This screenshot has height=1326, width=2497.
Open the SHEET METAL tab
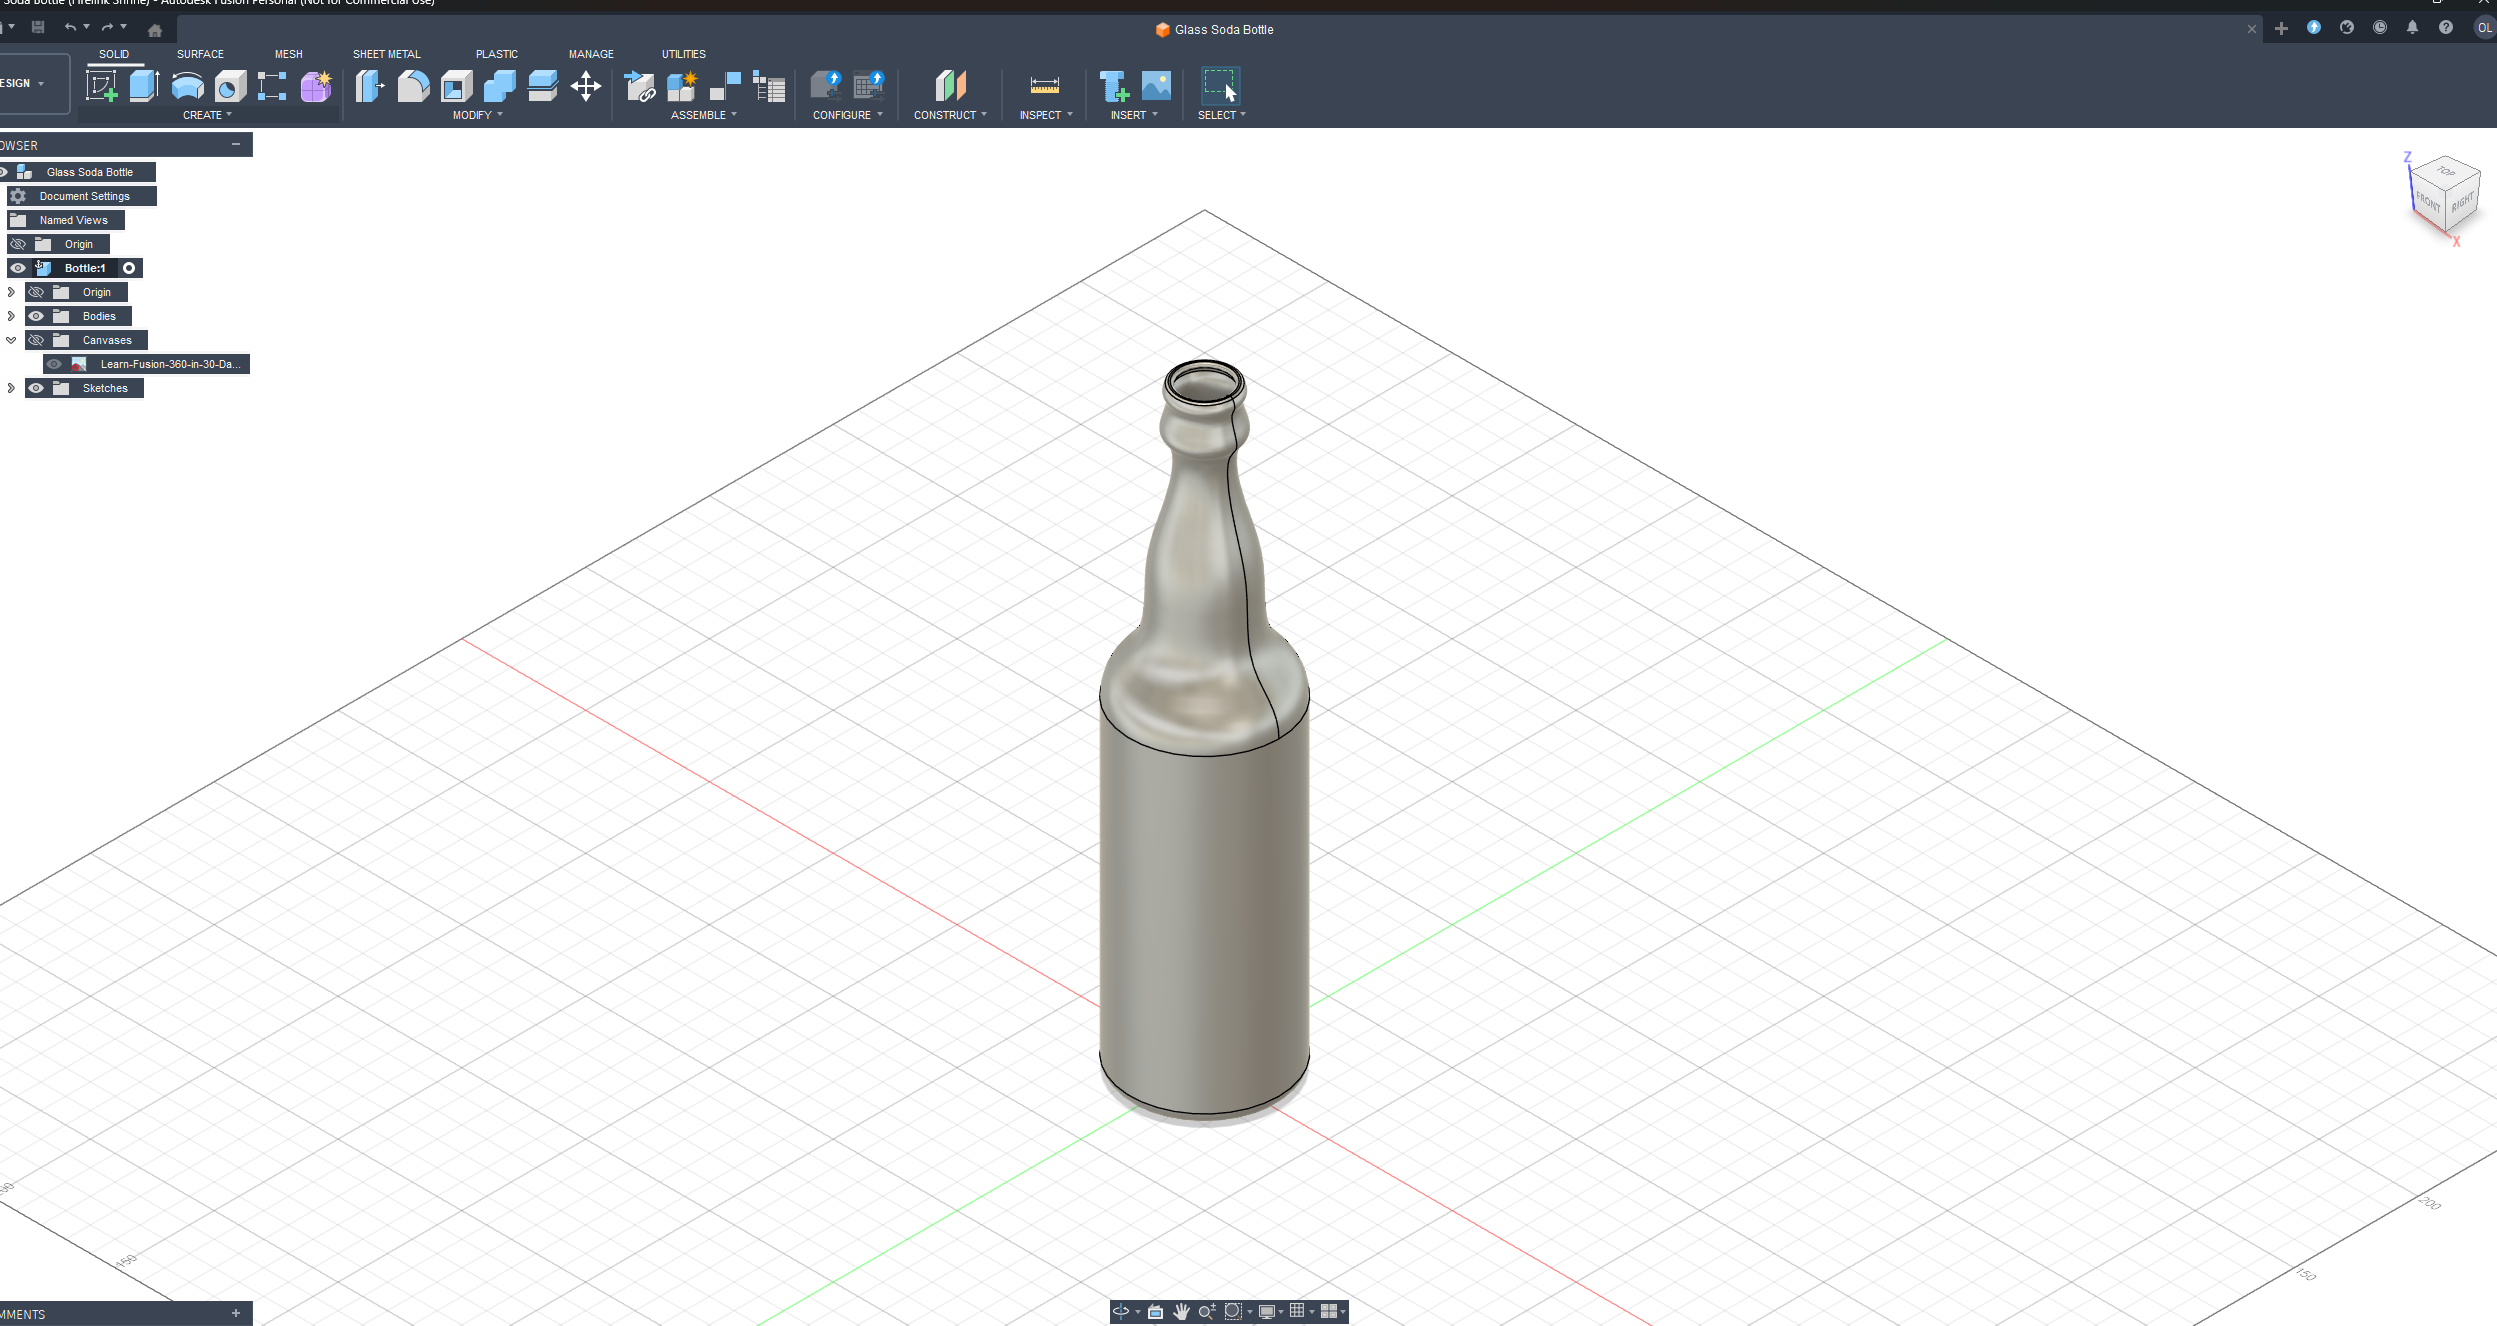coord(386,54)
